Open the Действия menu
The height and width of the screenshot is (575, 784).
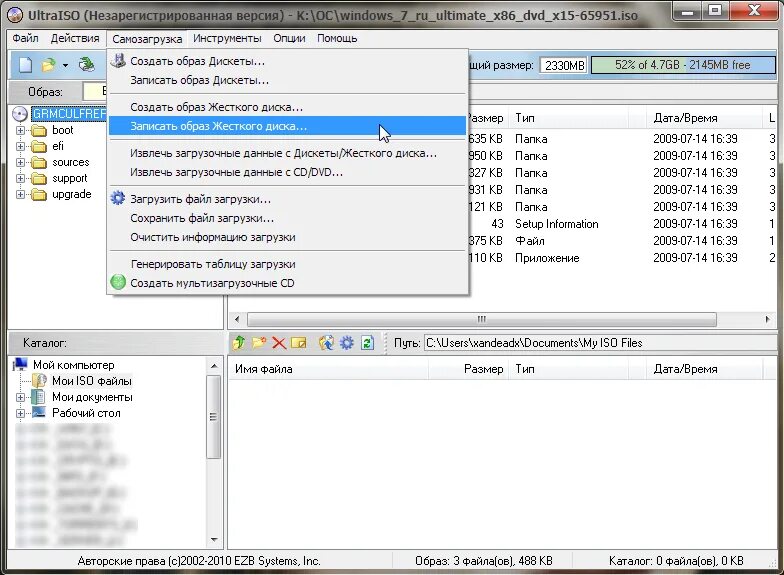tap(75, 38)
